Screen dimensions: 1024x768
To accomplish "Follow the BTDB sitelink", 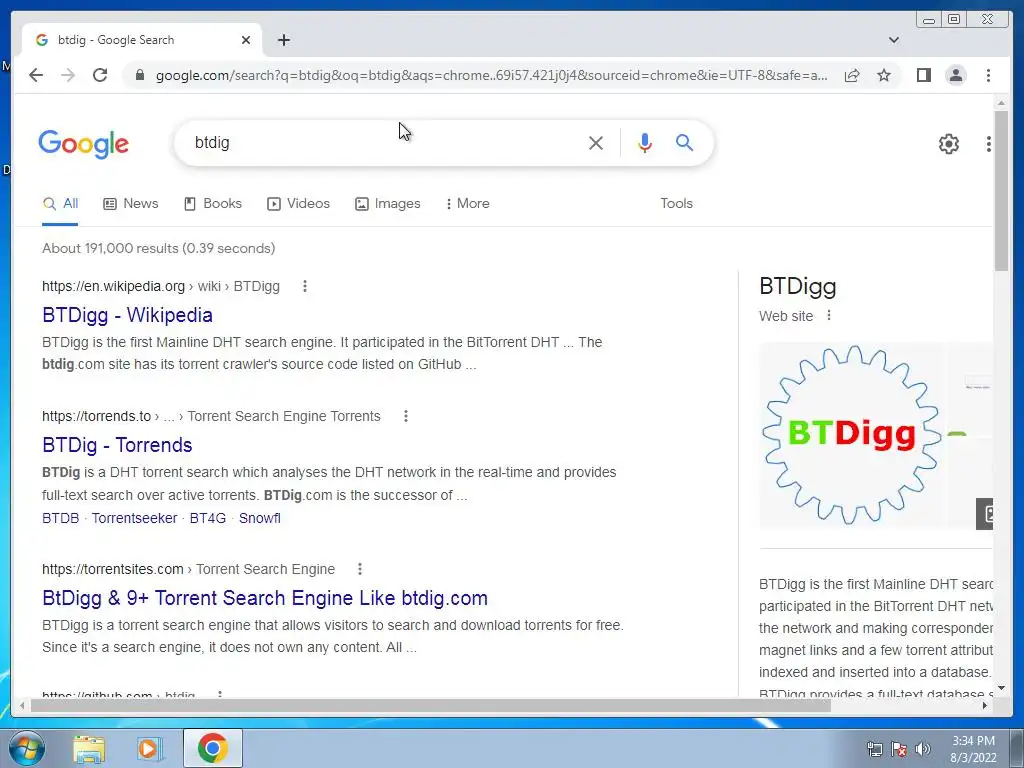I will pos(60,518).
